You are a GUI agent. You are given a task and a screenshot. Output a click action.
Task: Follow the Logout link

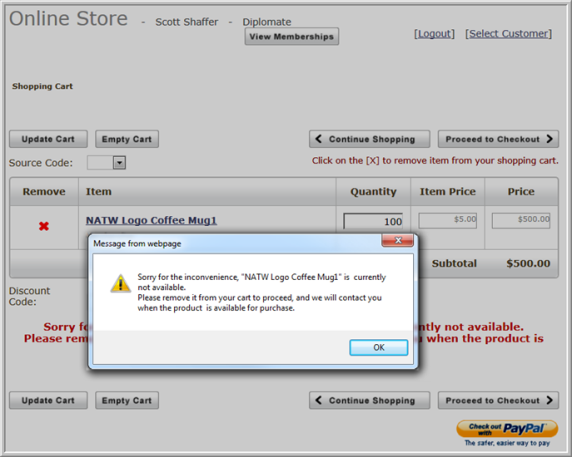(434, 34)
